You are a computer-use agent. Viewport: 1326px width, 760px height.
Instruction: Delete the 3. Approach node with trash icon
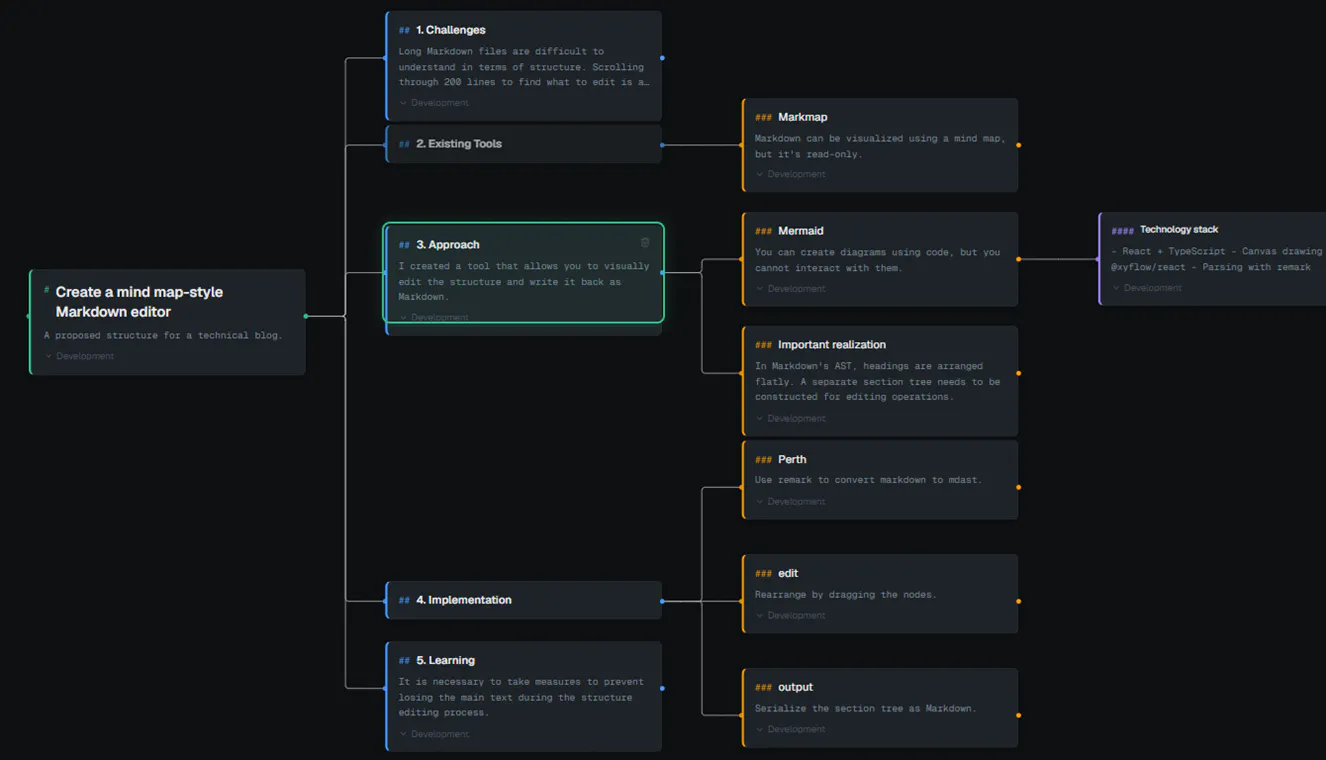[x=645, y=243]
